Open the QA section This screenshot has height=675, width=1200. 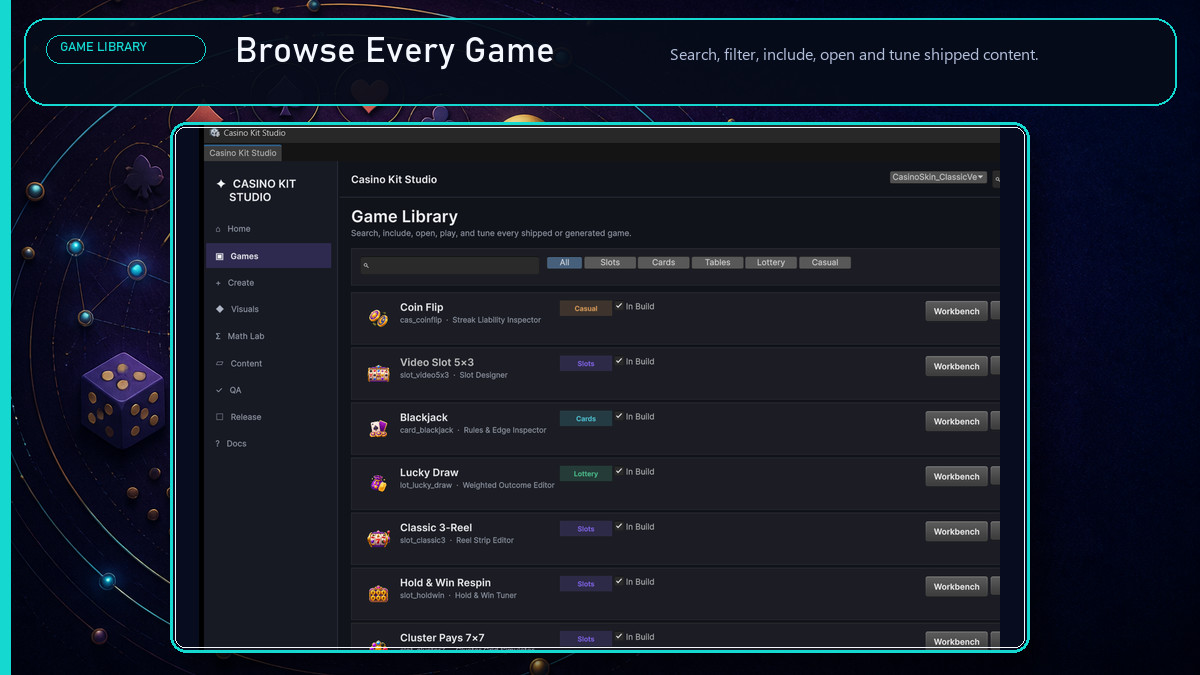tap(268, 390)
